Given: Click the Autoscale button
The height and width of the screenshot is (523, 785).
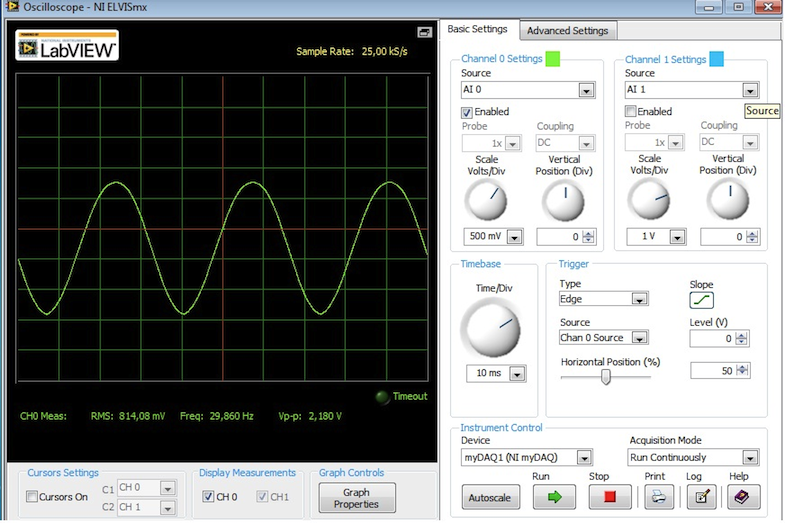Looking at the screenshot, I should tap(492, 497).
